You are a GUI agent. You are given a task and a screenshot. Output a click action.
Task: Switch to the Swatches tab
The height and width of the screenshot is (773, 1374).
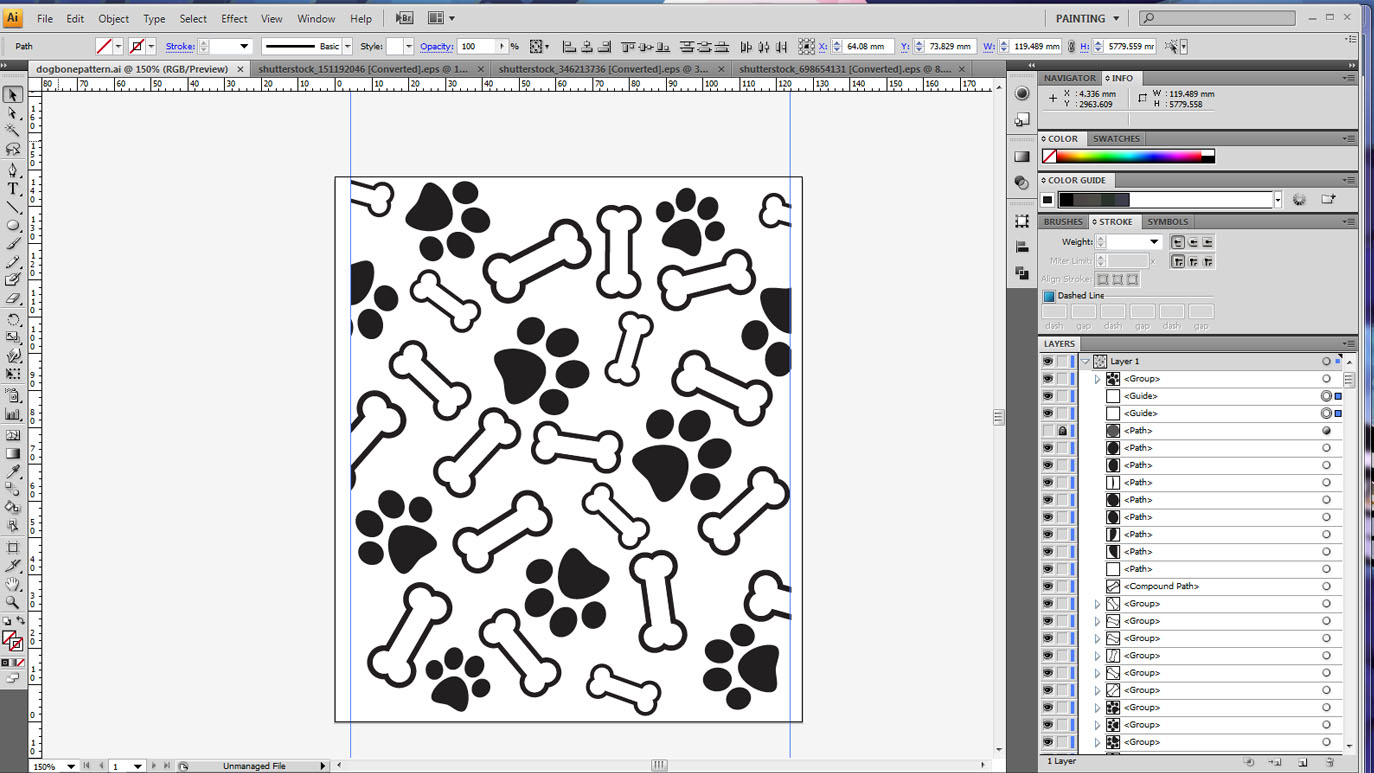(1116, 138)
